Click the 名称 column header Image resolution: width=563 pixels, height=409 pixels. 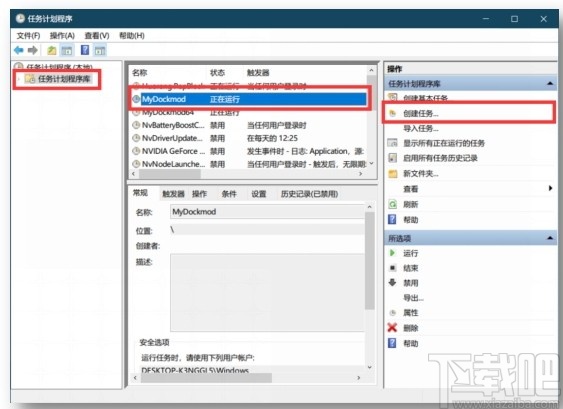[x=140, y=73]
